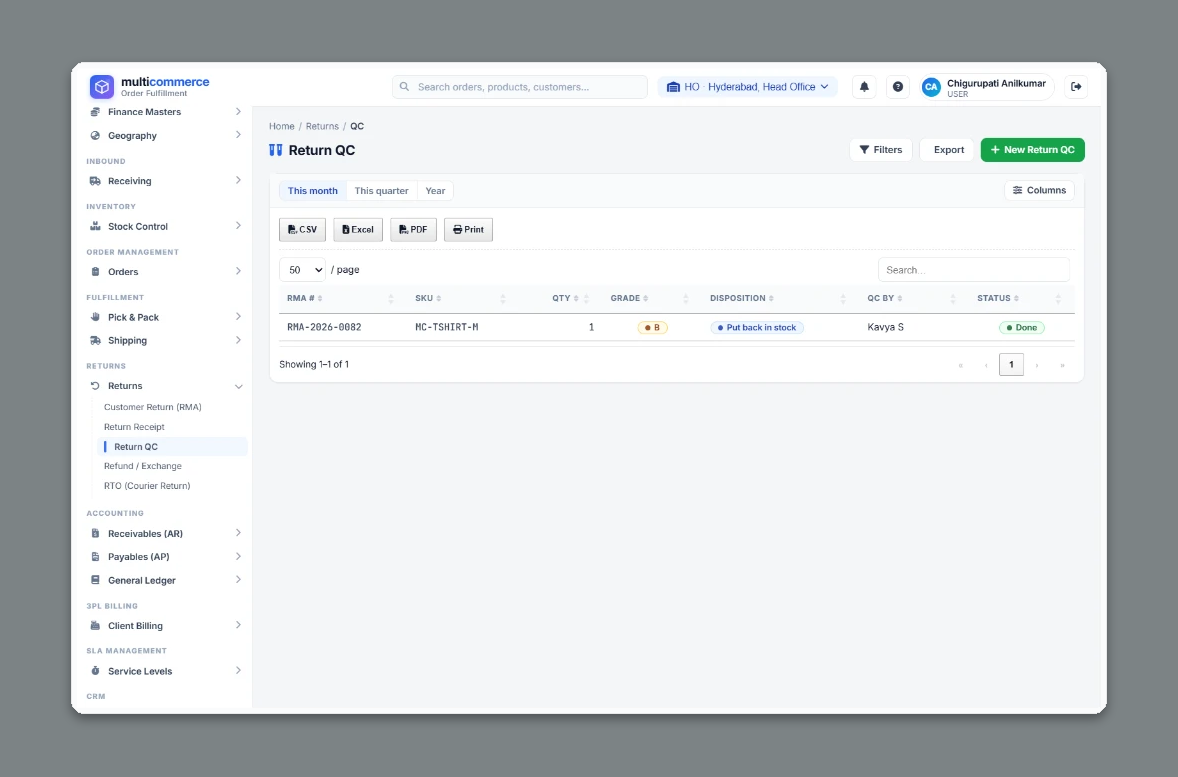Click the Pick & Pack hand icon

coord(95,317)
